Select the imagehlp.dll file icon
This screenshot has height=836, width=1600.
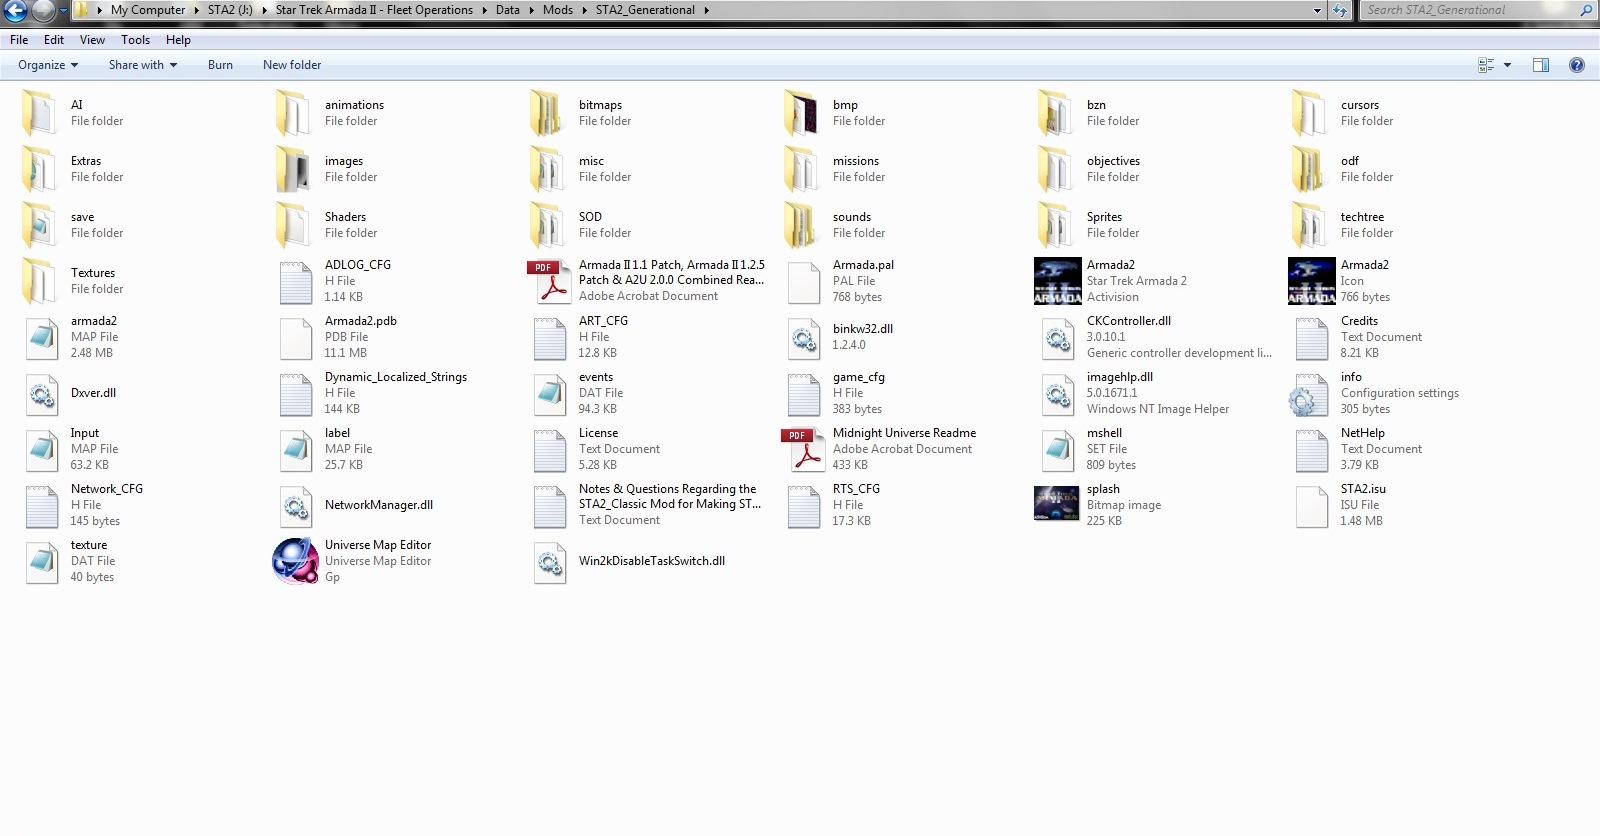click(1057, 393)
